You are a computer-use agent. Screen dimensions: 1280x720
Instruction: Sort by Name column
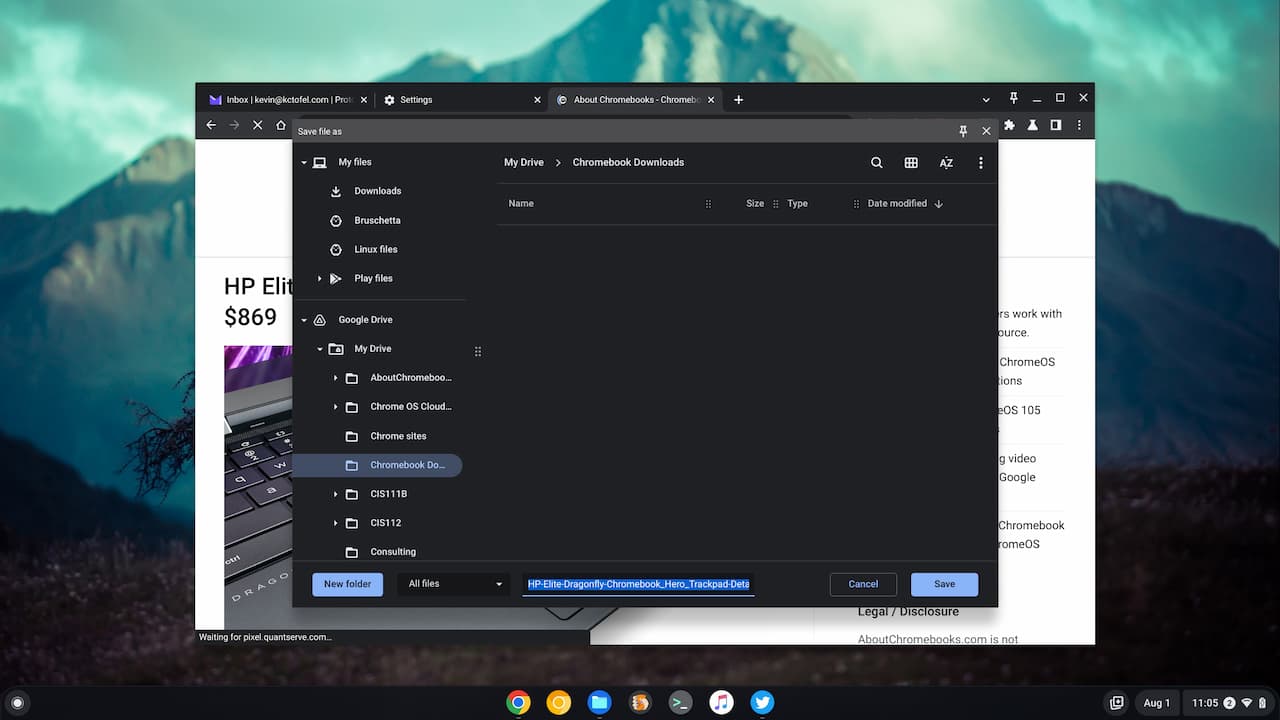pos(521,204)
